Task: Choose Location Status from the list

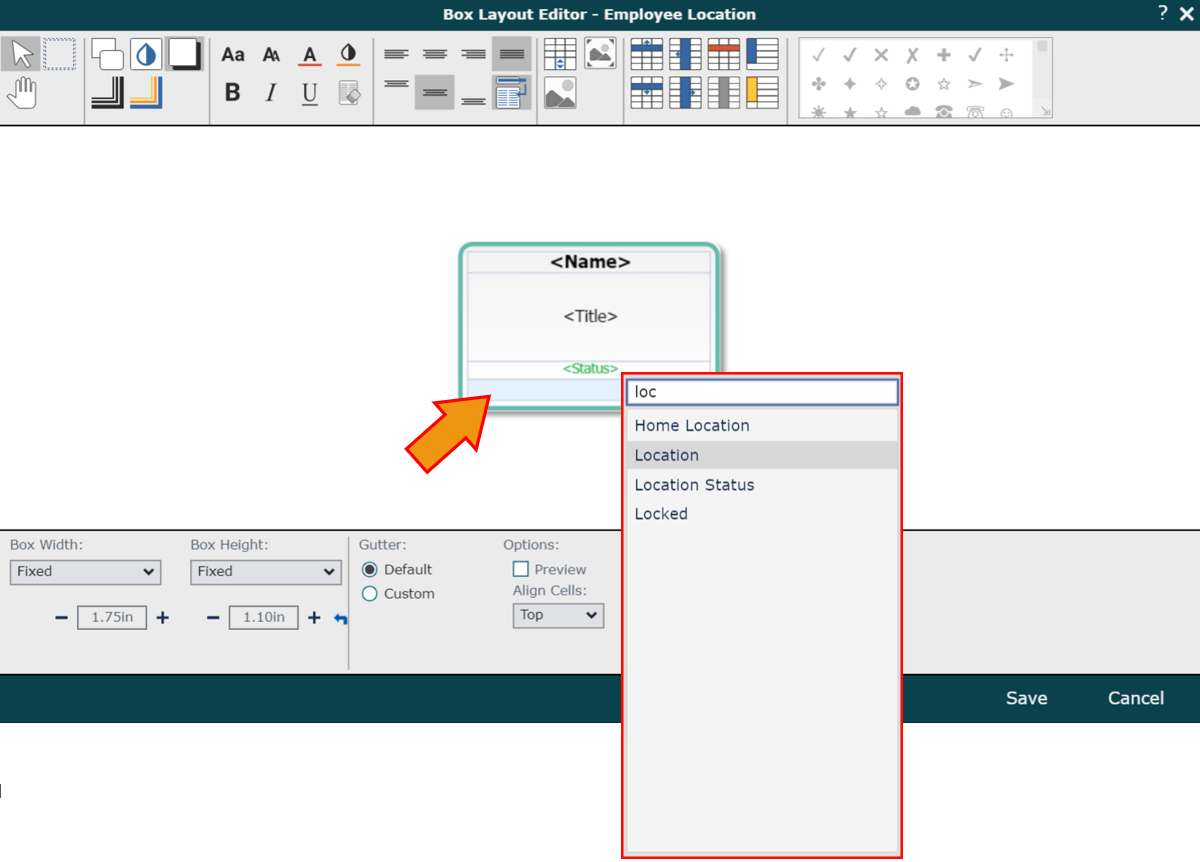Action: (762, 485)
